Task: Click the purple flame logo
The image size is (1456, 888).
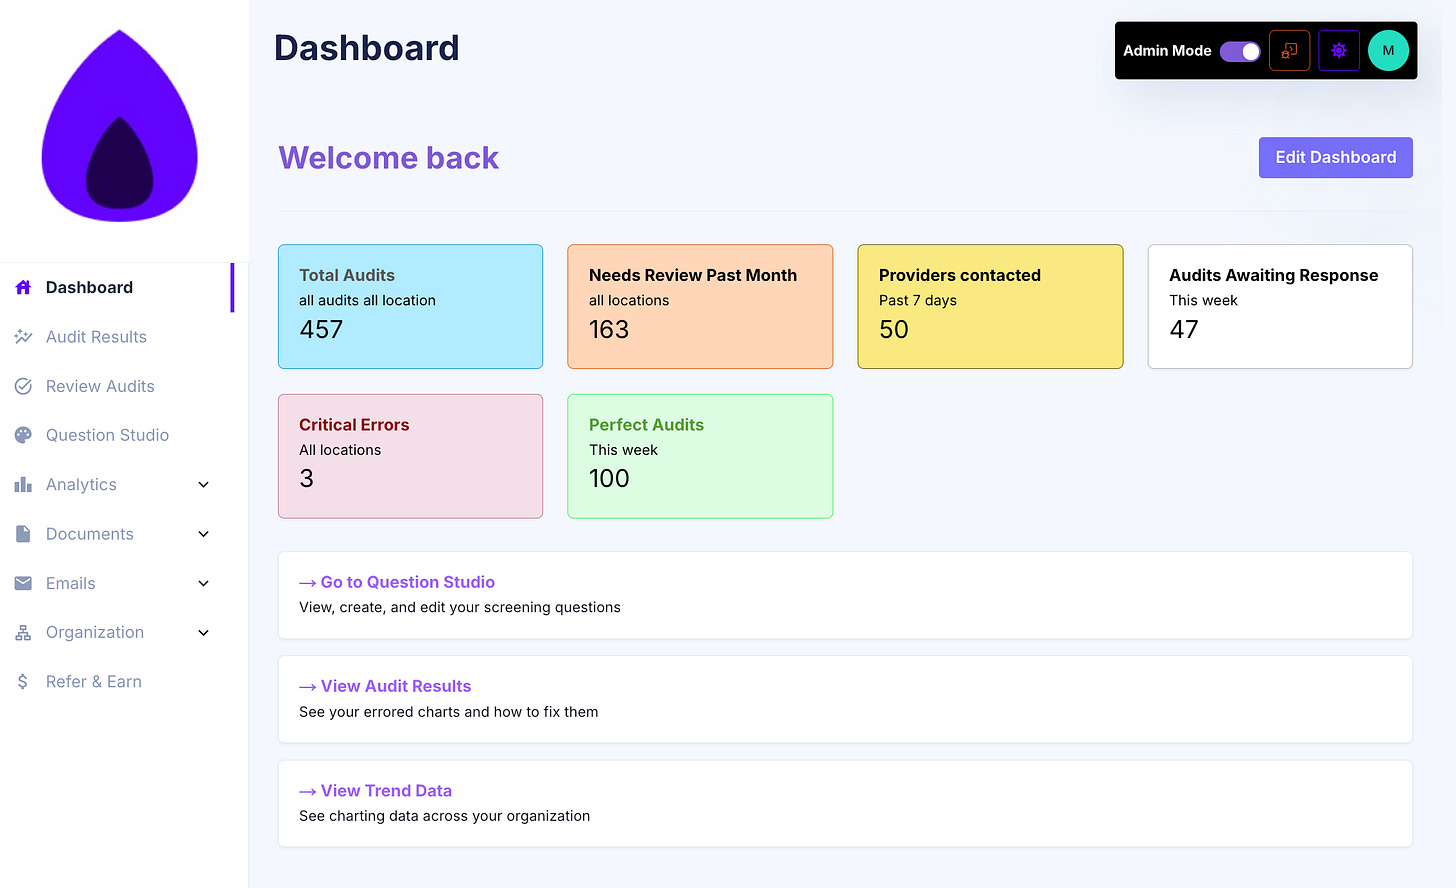Action: coord(120,126)
